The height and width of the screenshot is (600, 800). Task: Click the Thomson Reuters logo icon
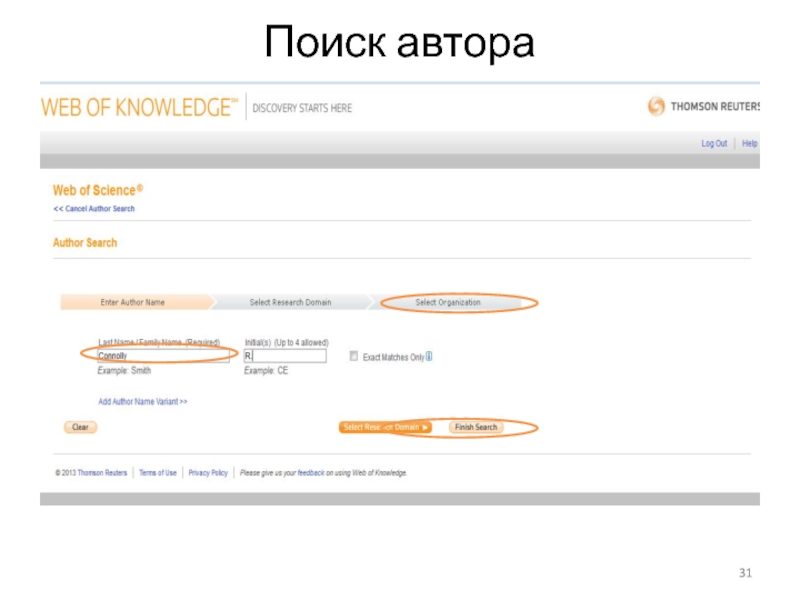(656, 106)
